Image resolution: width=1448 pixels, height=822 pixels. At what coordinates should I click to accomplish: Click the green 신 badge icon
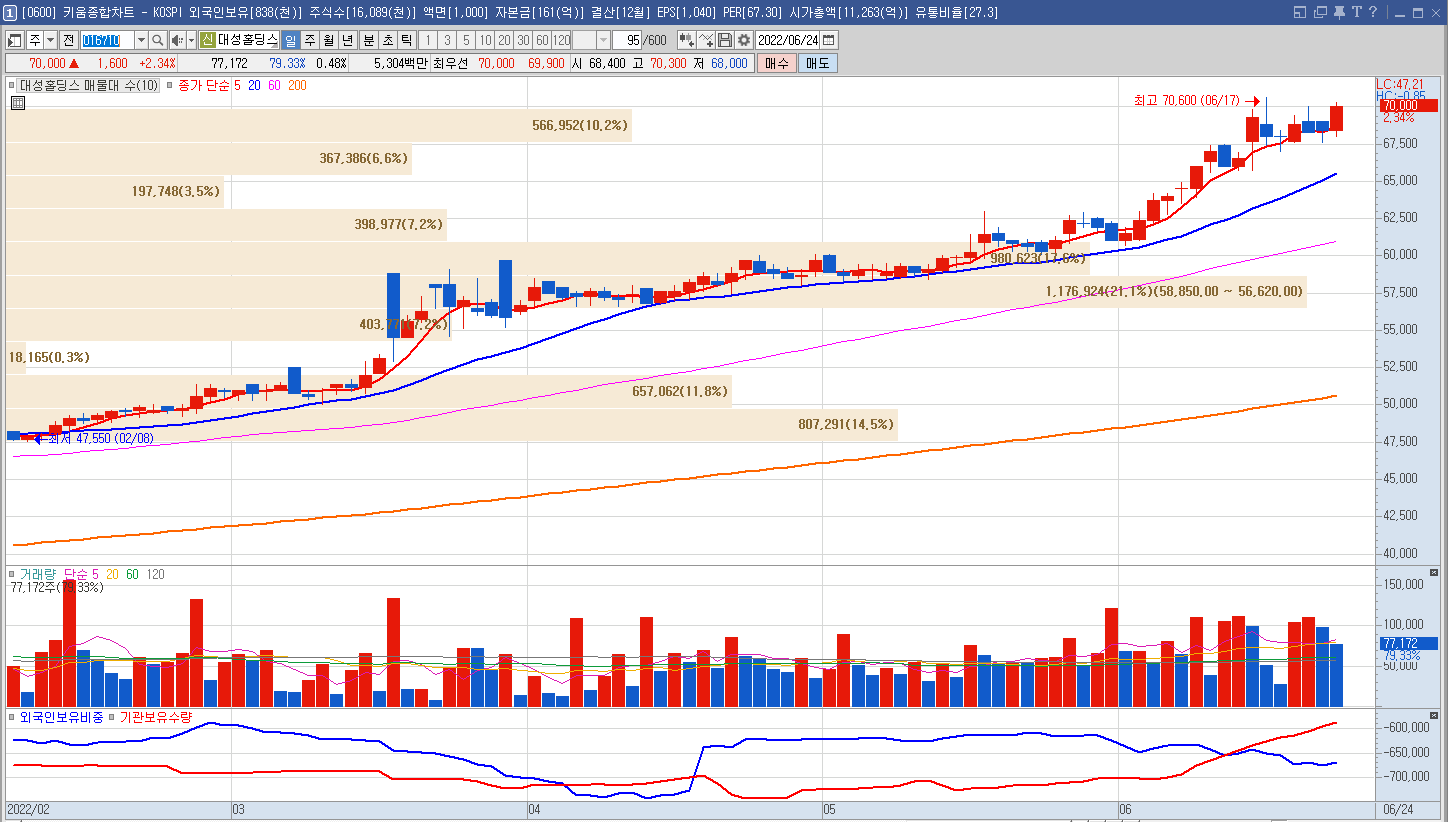(207, 40)
